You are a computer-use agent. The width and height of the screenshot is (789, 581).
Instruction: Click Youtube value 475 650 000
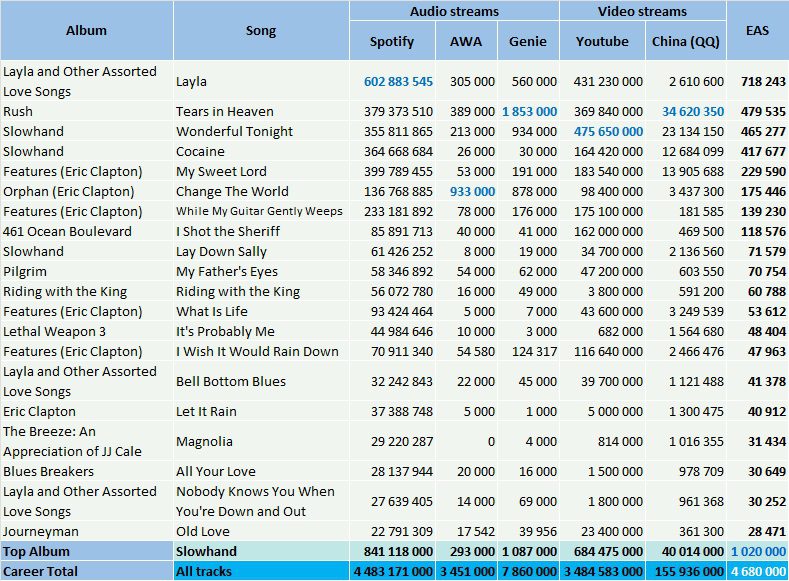608,131
